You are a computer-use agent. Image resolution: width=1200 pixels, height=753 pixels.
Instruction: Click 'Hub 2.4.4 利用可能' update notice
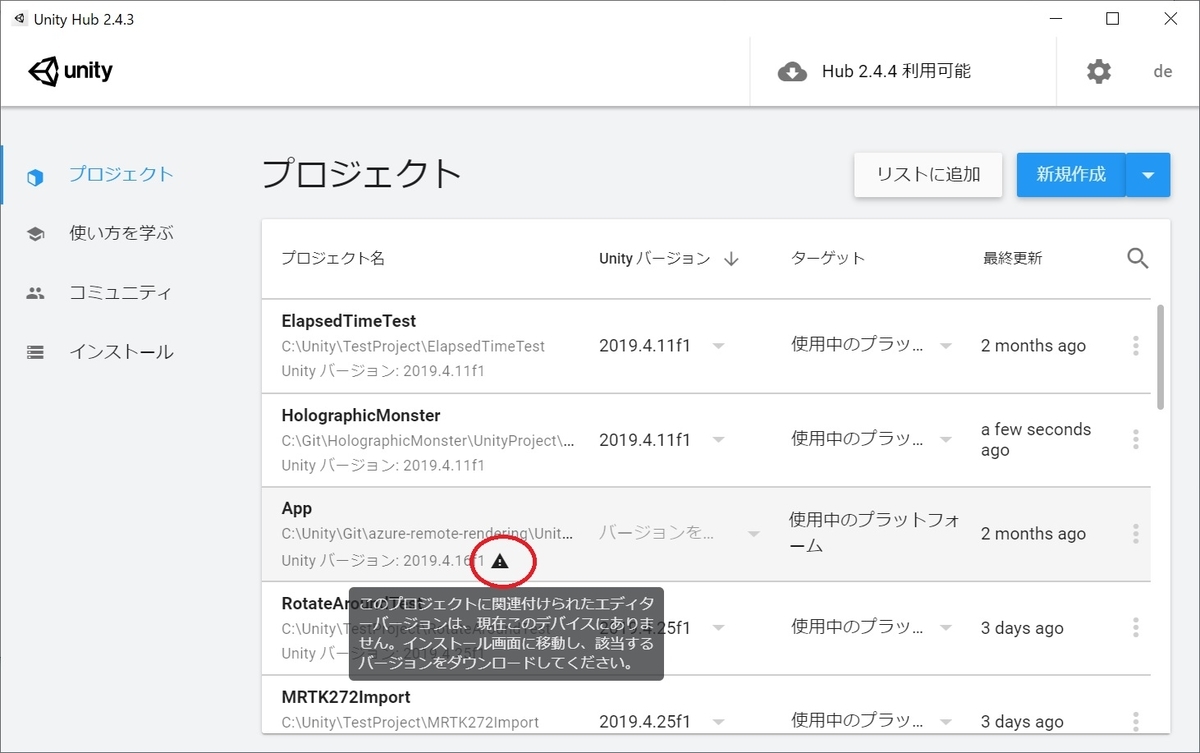[x=896, y=71]
